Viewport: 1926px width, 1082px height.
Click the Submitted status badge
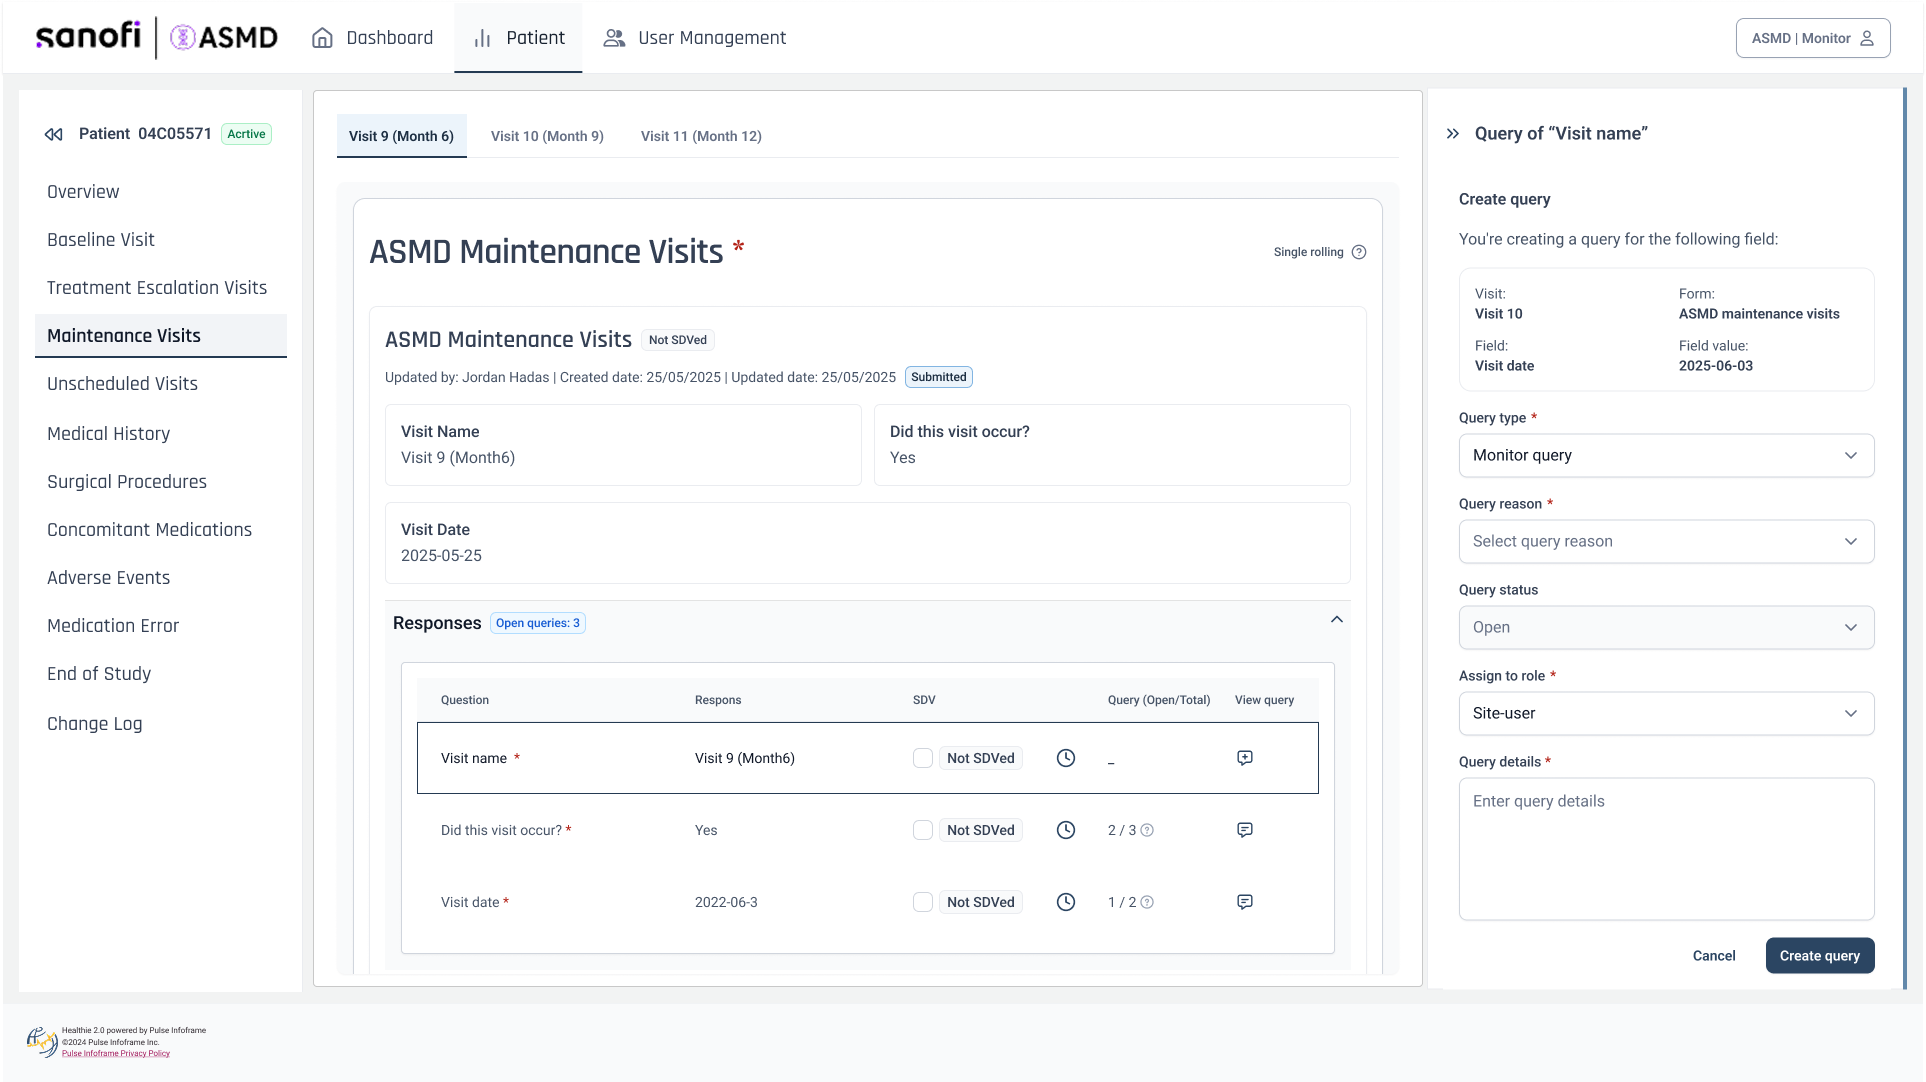point(939,377)
